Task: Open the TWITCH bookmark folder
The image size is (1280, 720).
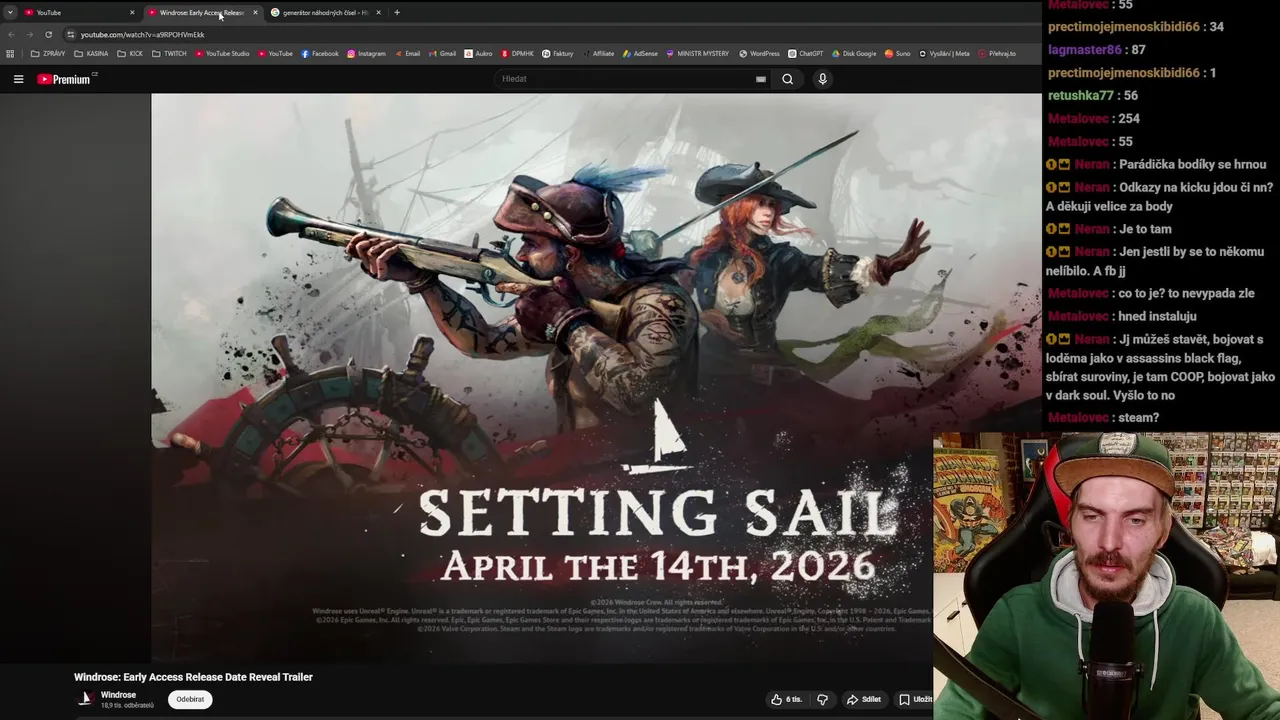Action: coord(169,54)
